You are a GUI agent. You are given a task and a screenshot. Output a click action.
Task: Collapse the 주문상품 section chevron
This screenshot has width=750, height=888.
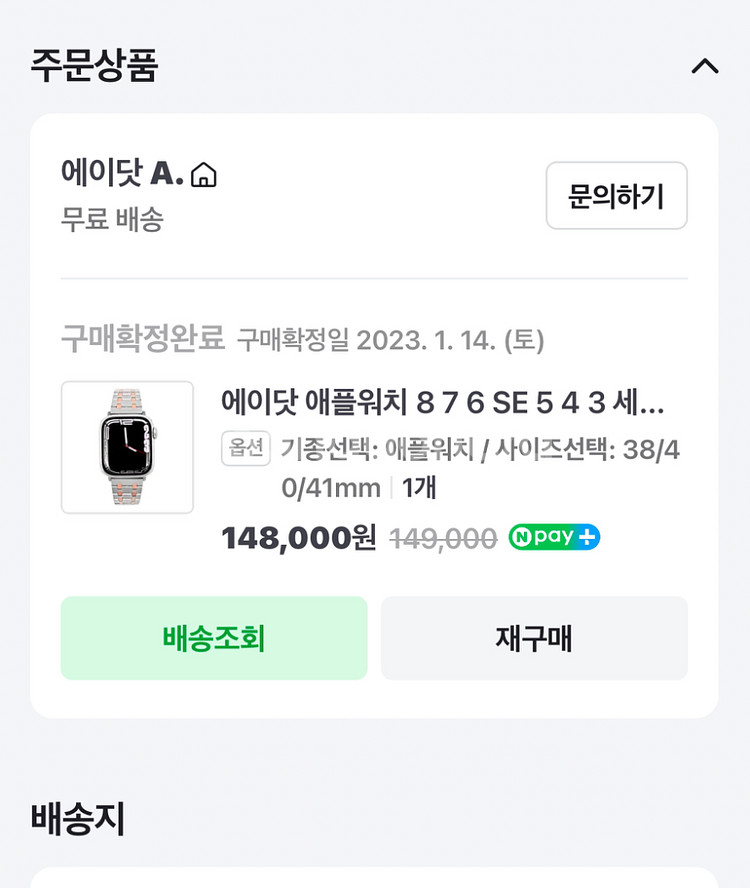click(705, 67)
